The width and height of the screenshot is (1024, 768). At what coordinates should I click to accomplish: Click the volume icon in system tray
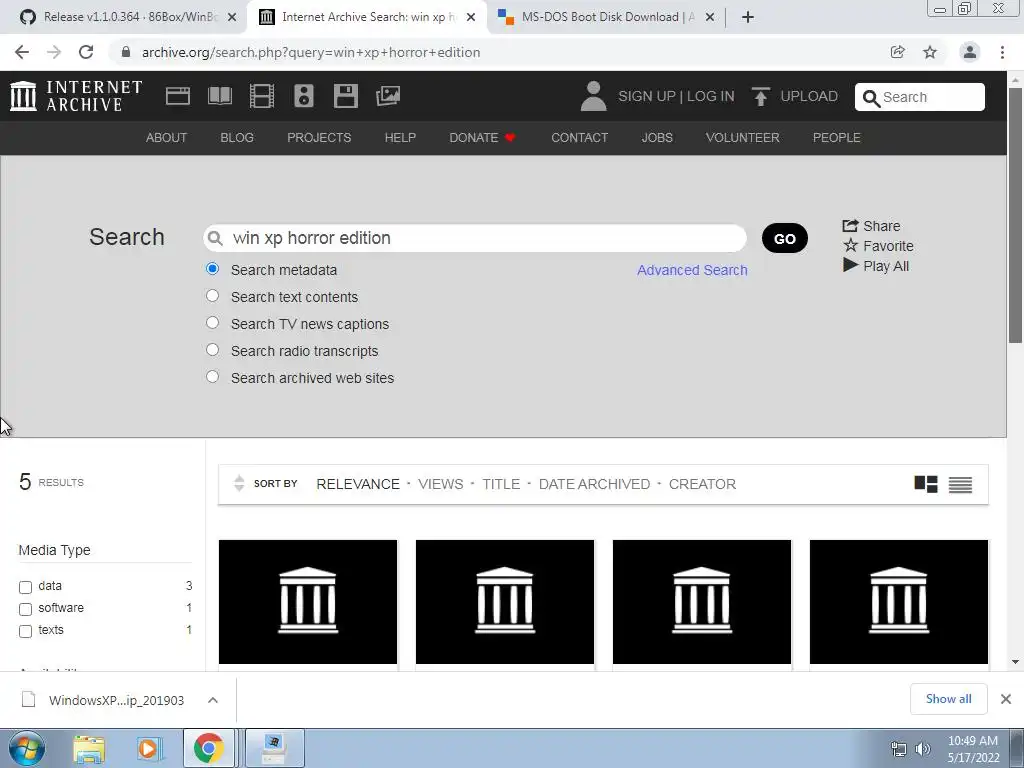coord(923,749)
